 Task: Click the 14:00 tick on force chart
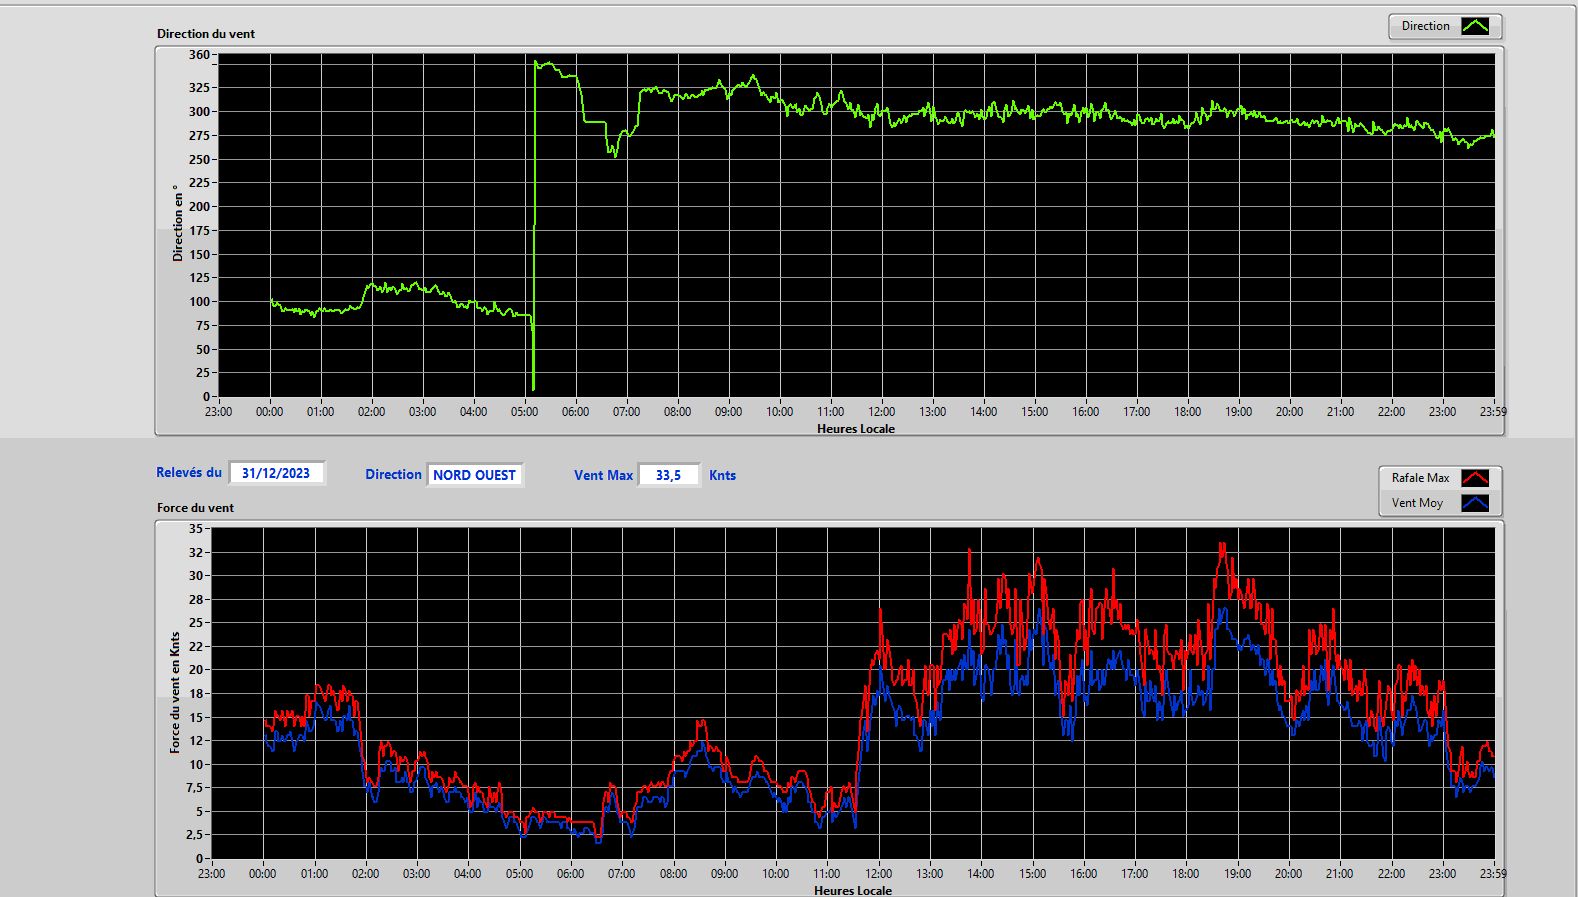click(x=980, y=874)
